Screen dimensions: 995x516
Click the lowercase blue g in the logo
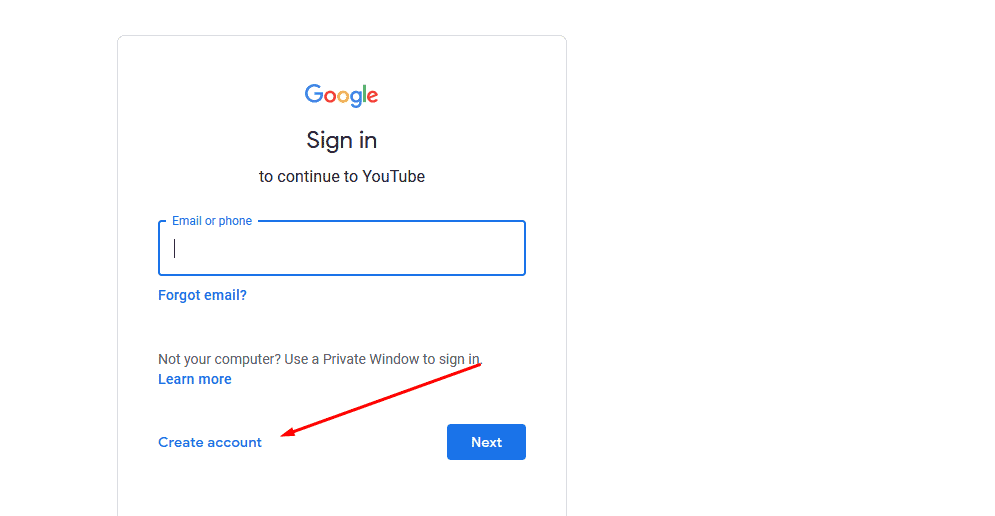point(356,98)
